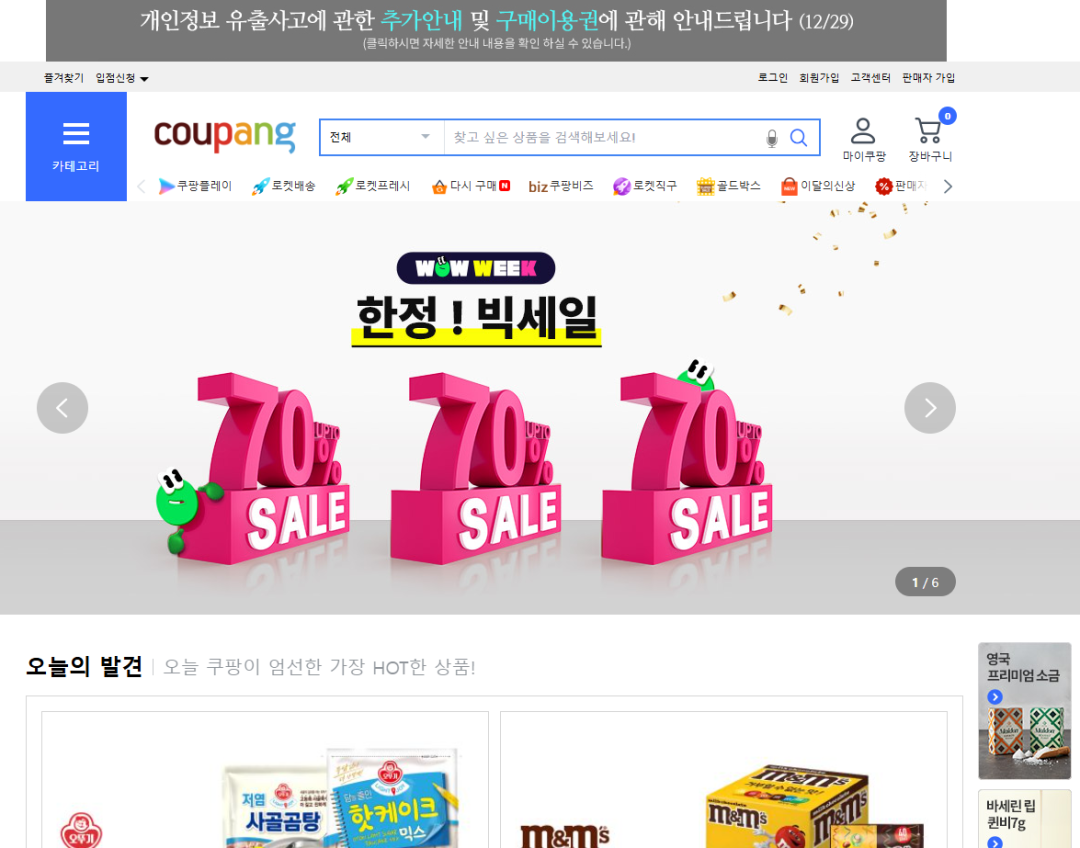1080x848 pixels.
Task: Click the 로그인 link
Action: pos(772,78)
